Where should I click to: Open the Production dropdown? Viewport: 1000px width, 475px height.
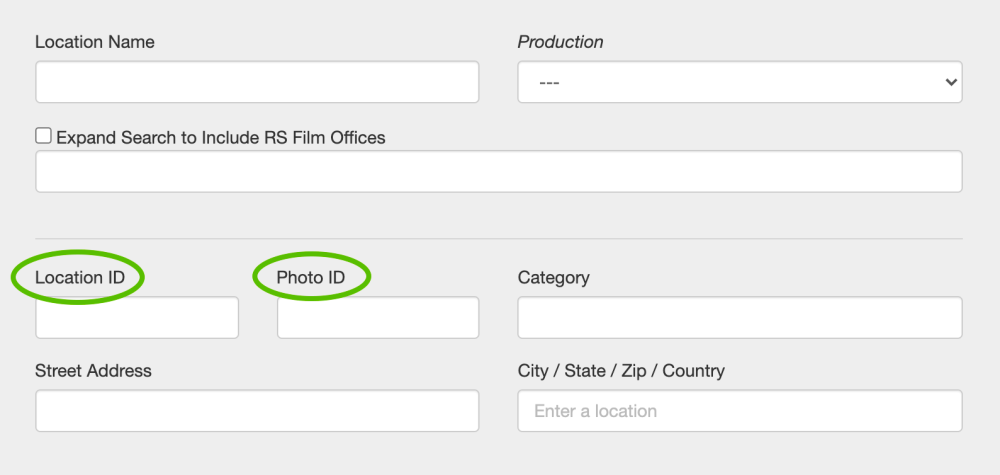point(739,82)
